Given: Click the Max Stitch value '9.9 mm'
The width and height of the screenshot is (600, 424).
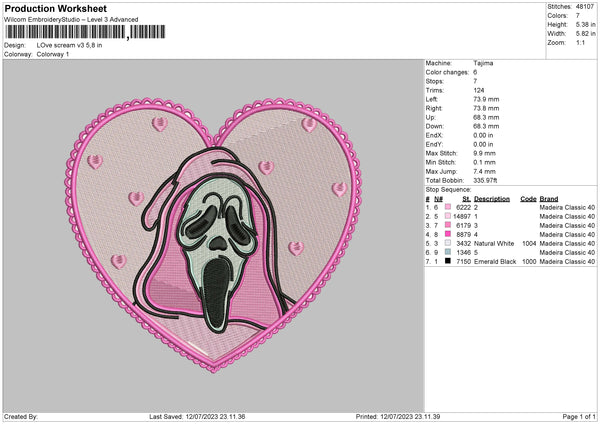Looking at the screenshot, I should [484, 153].
